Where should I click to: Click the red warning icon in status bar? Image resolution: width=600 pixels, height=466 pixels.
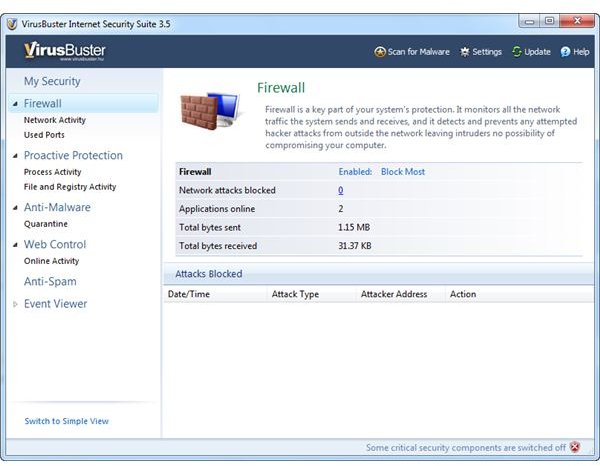tap(574, 447)
